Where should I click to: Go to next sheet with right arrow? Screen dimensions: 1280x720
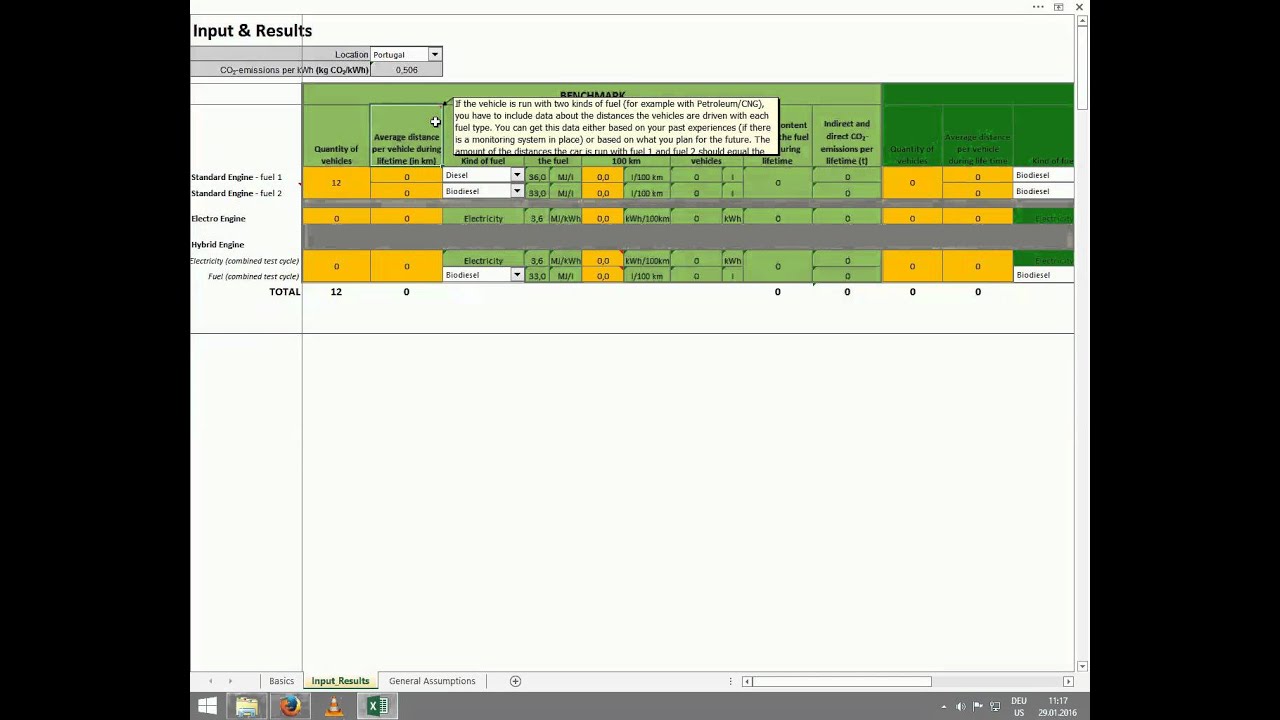pyautogui.click(x=230, y=681)
